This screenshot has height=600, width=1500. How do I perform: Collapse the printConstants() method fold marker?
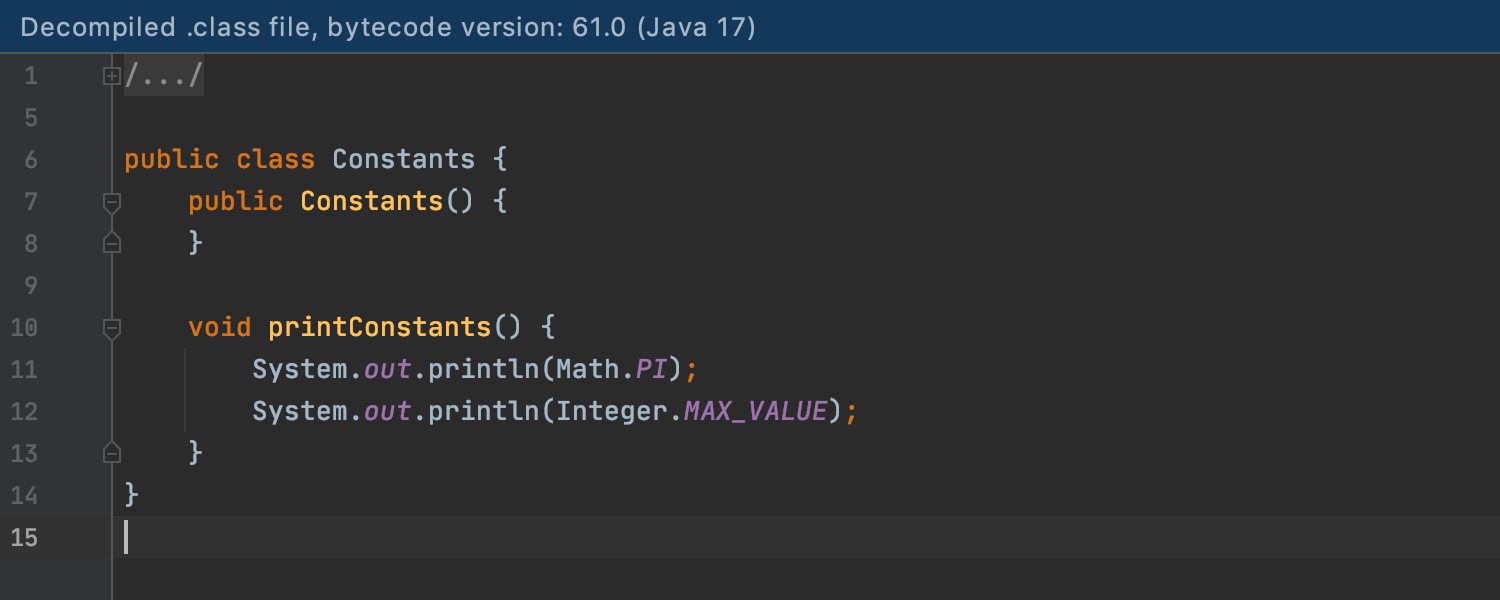point(112,327)
